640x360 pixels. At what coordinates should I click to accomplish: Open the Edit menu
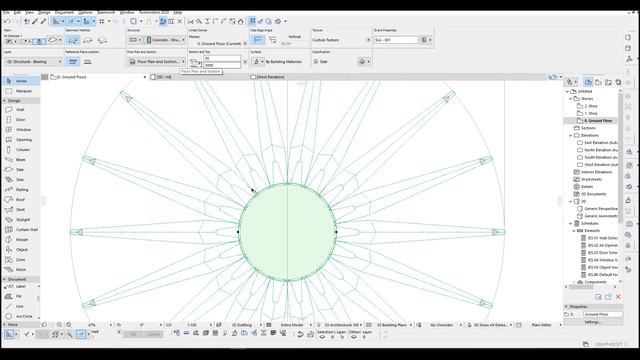point(17,13)
